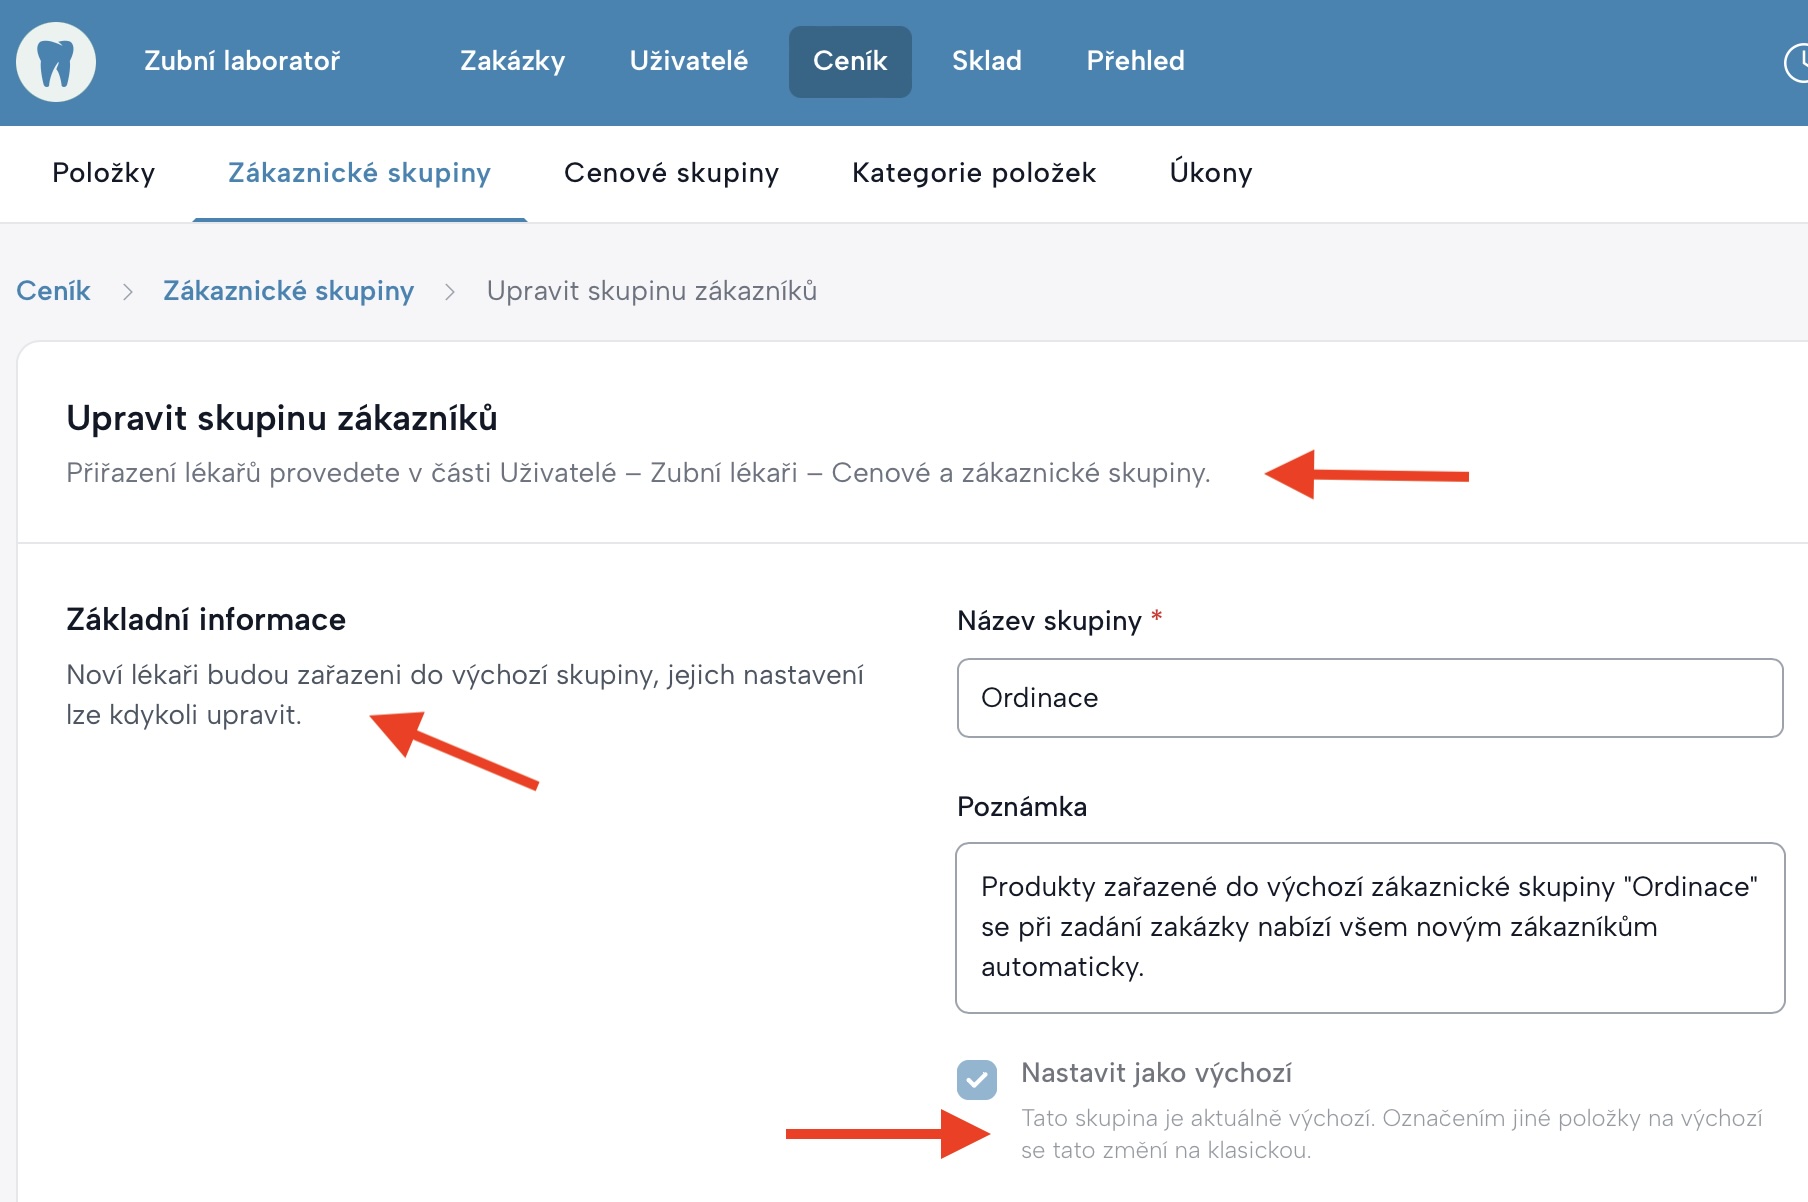
Task: Open the Cenové skupiny tab
Action: click(x=671, y=173)
